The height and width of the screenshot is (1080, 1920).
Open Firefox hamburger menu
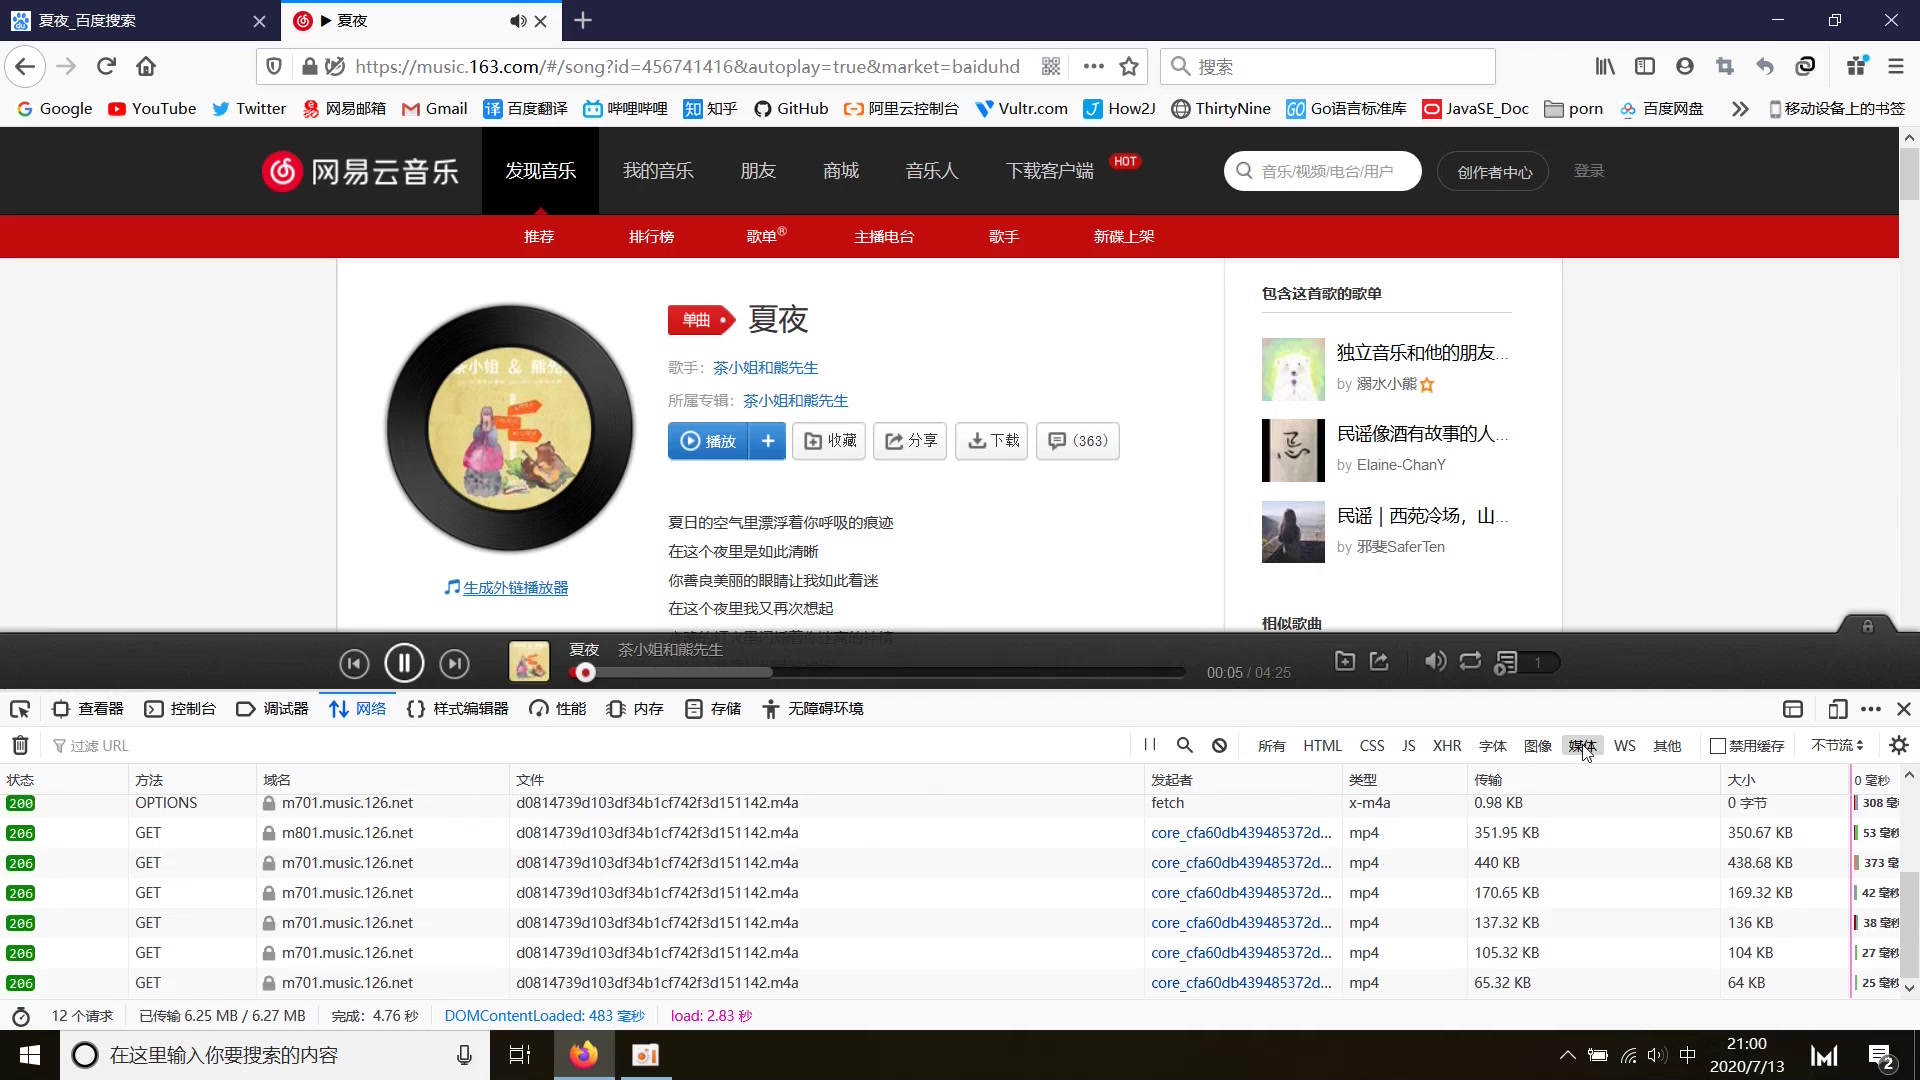[1896, 66]
